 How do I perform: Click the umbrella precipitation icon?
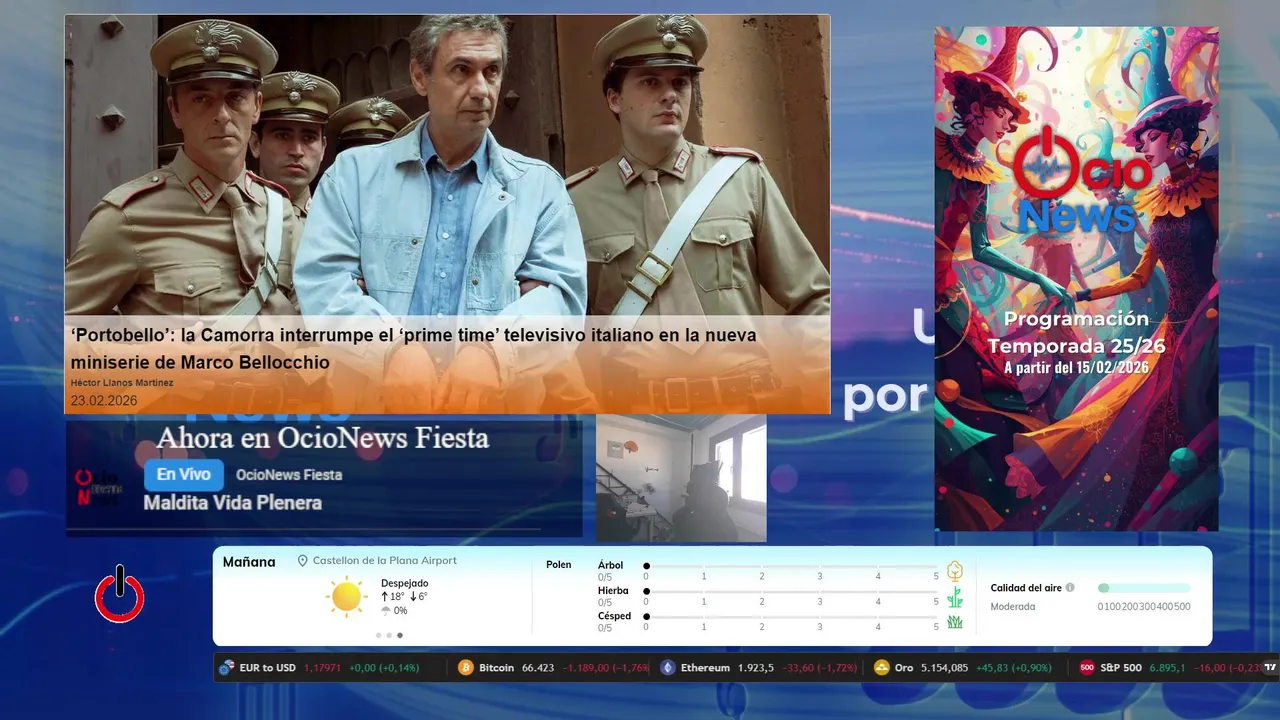point(386,610)
